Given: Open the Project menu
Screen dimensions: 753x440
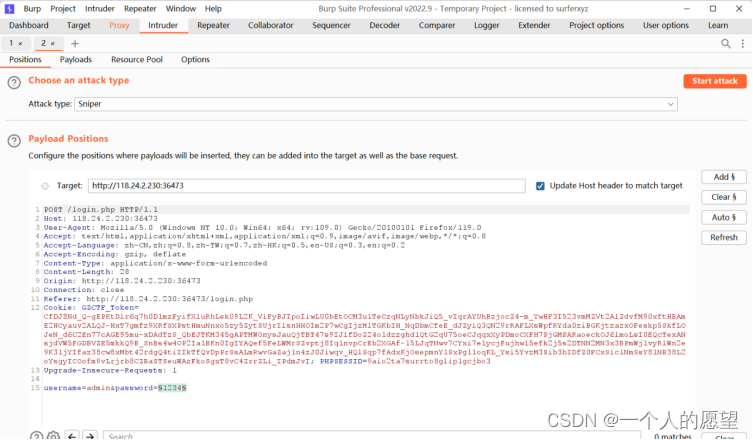Looking at the screenshot, I should tap(63, 9).
